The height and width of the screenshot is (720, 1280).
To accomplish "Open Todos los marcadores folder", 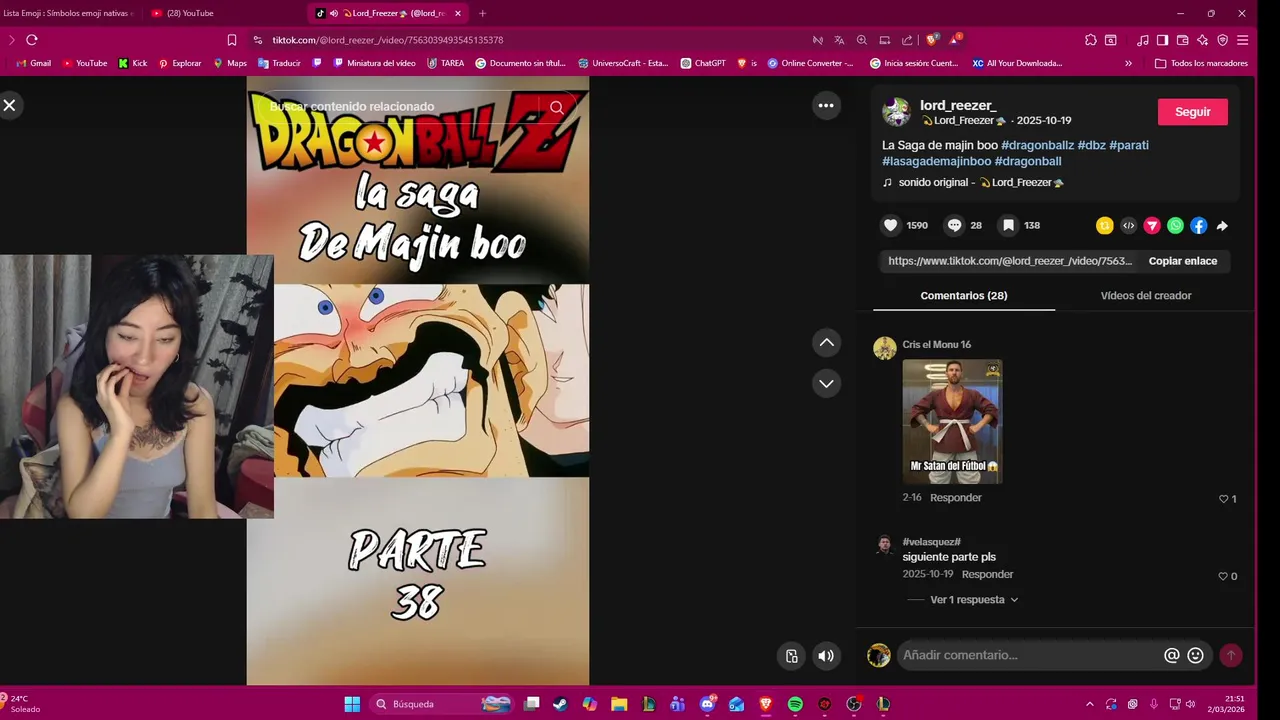I will pos(1201,63).
